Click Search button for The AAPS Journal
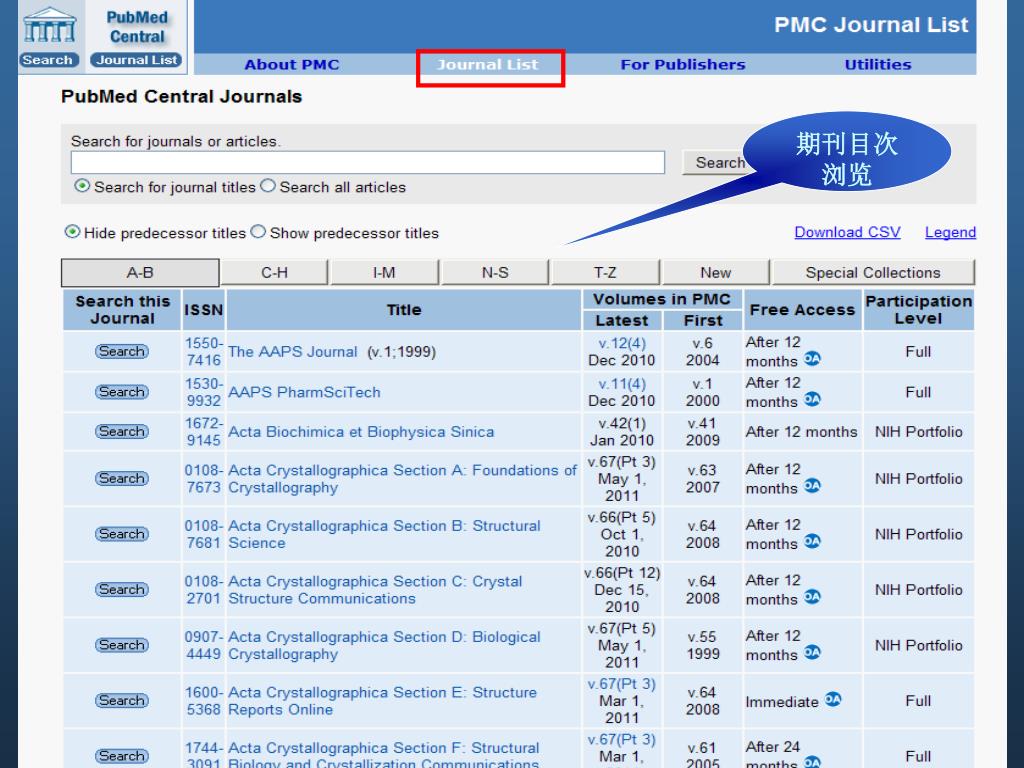Screen dimensions: 1024x768 (x=122, y=351)
